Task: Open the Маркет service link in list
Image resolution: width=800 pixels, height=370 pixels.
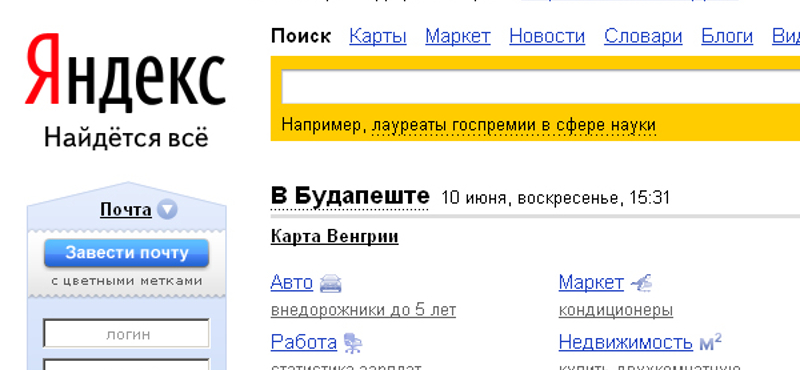Action: click(591, 282)
